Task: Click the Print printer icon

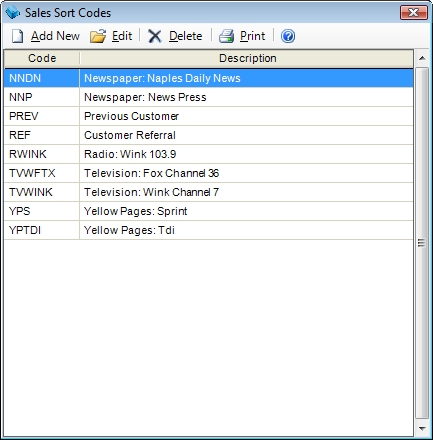Action: coord(227,36)
